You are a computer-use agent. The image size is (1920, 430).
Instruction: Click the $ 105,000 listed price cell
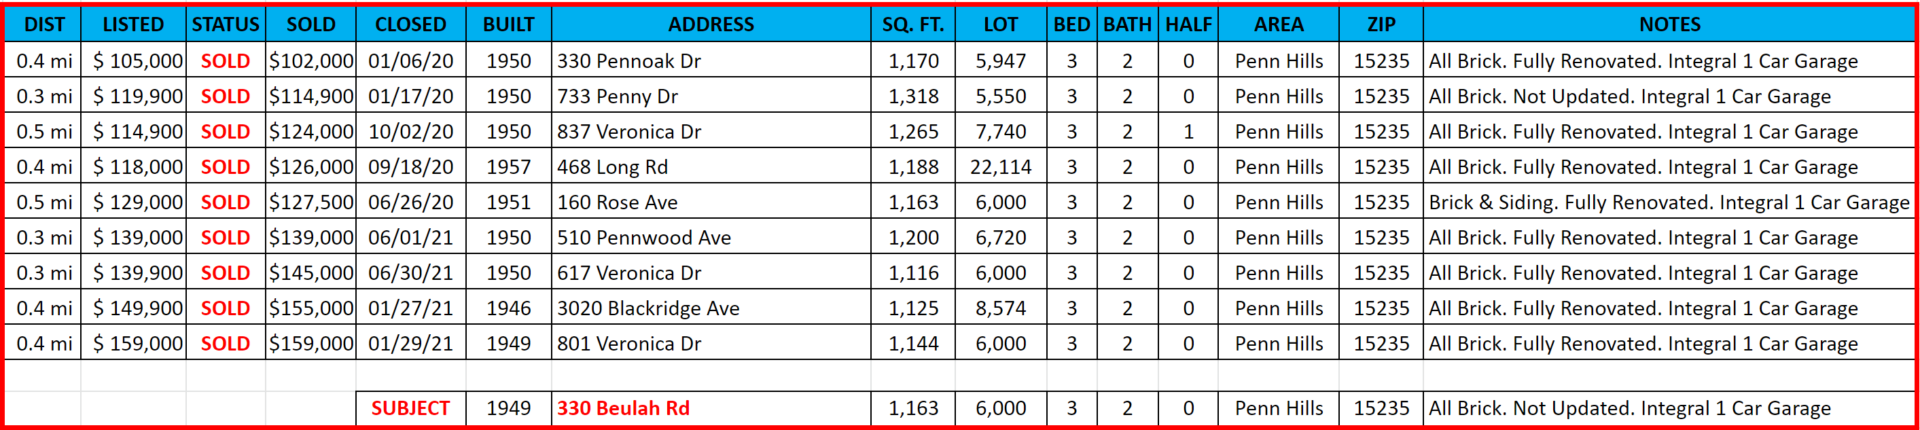[133, 61]
